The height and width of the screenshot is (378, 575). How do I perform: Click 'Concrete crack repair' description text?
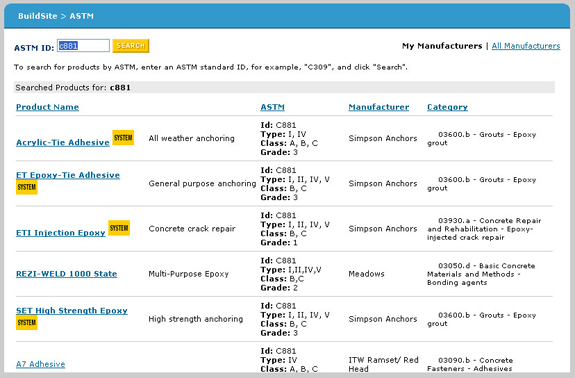(192, 228)
